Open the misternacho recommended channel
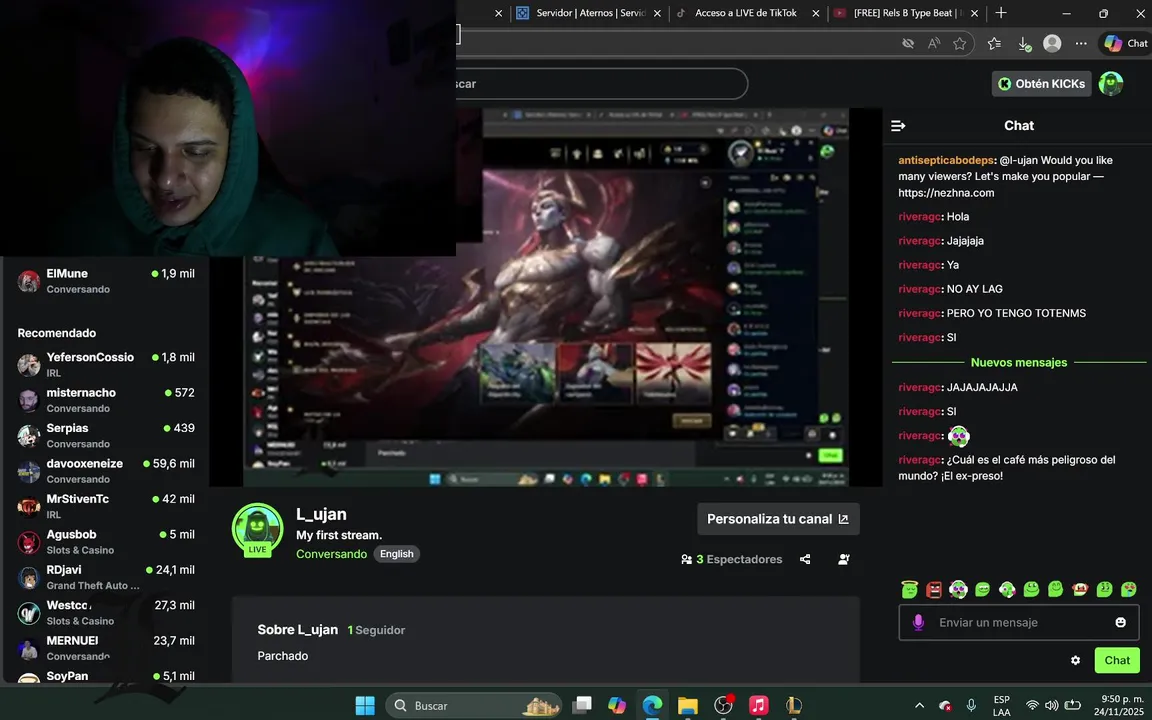Screen dimensions: 1152x720 coord(106,400)
